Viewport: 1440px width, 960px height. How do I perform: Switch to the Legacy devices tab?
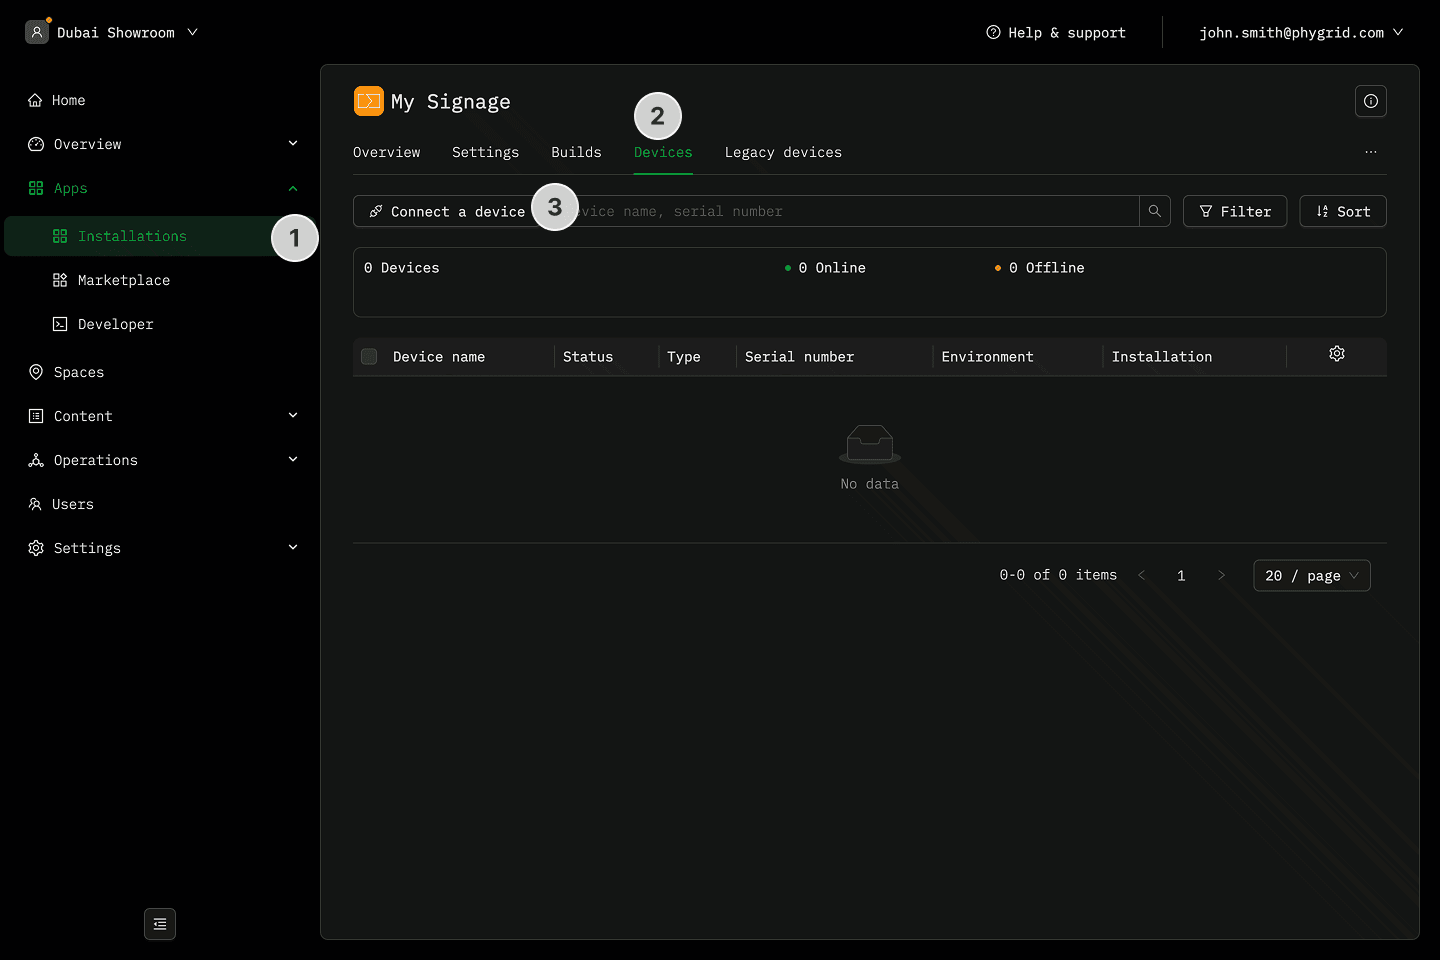[x=783, y=152]
